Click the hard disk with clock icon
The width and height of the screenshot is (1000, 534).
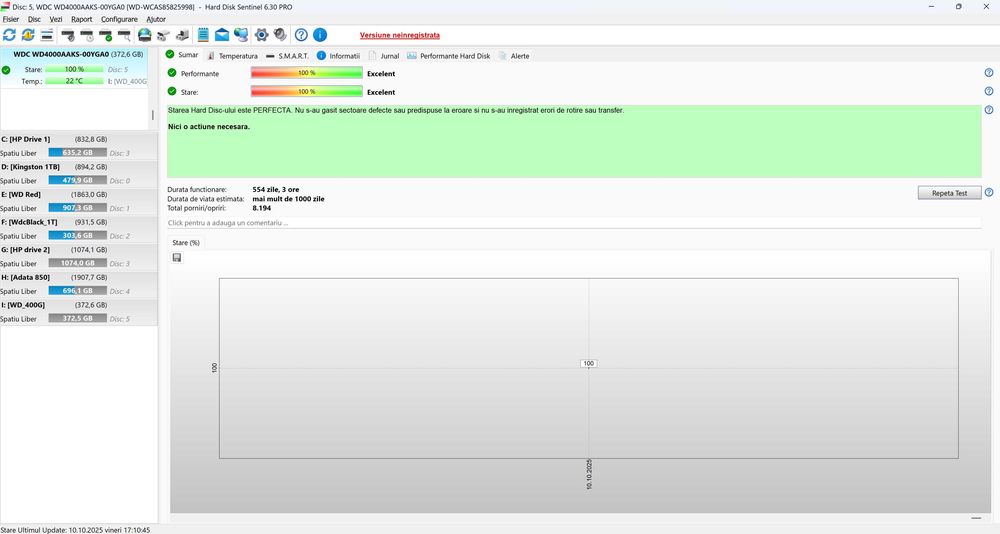coord(87,35)
